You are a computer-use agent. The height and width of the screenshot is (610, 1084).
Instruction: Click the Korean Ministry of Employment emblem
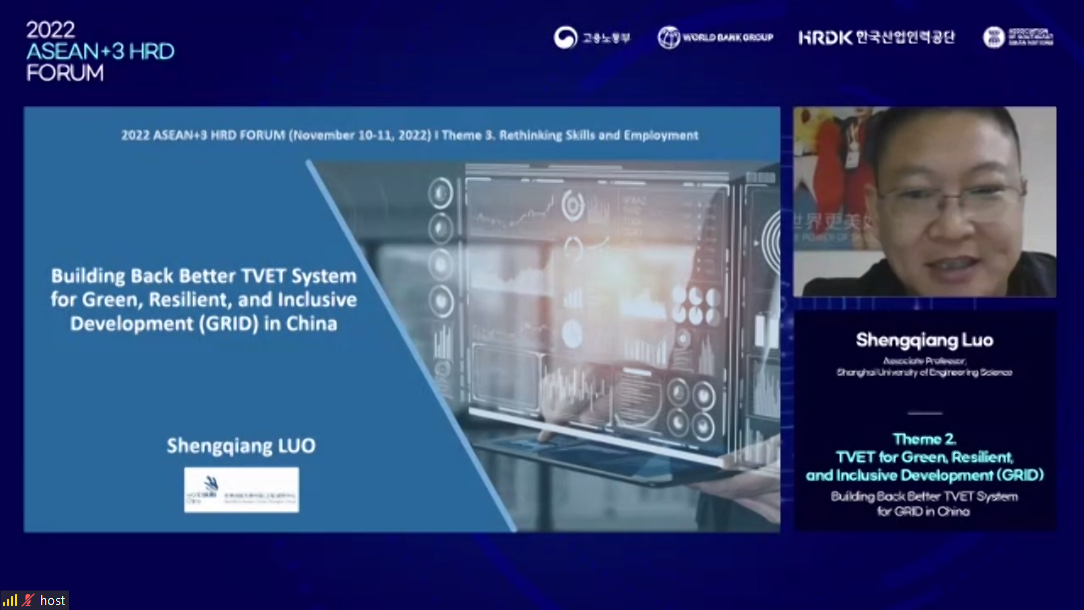point(566,38)
